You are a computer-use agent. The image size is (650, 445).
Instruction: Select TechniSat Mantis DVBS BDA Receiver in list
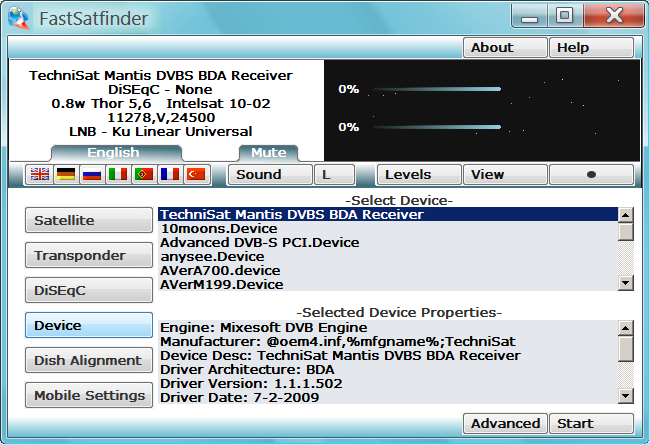click(388, 214)
